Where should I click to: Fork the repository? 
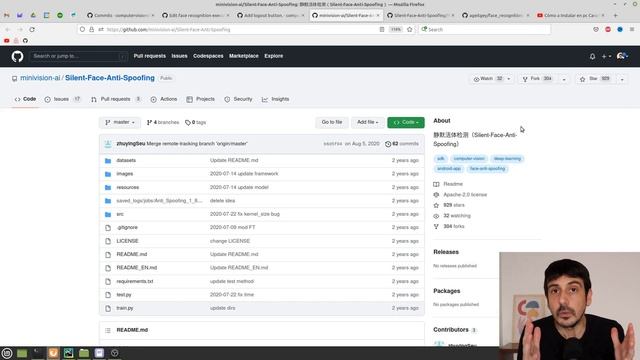click(x=538, y=79)
